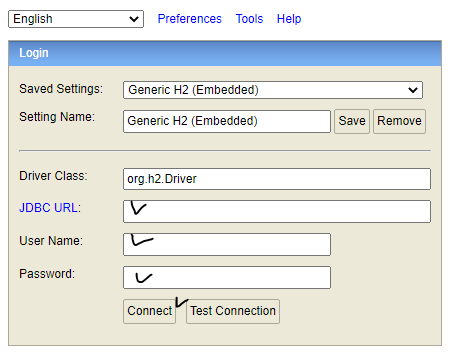Click the Password input field
This screenshot has height=362, width=457.
coord(227,277)
